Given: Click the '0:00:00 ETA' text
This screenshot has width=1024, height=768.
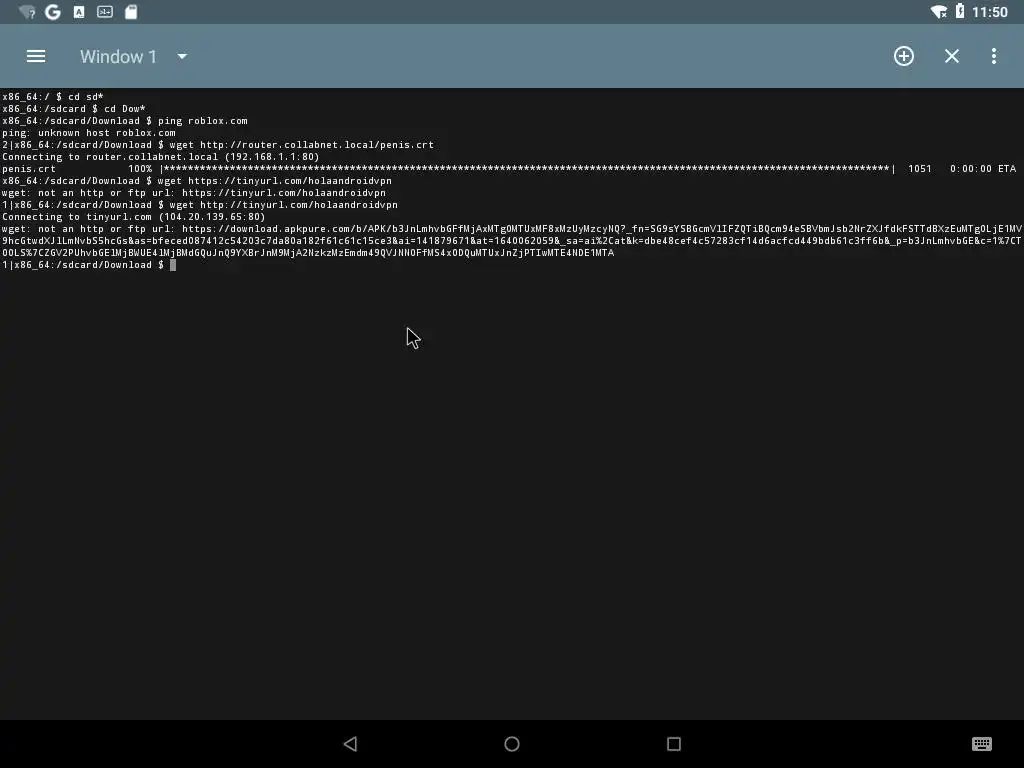Looking at the screenshot, I should pos(983,168).
